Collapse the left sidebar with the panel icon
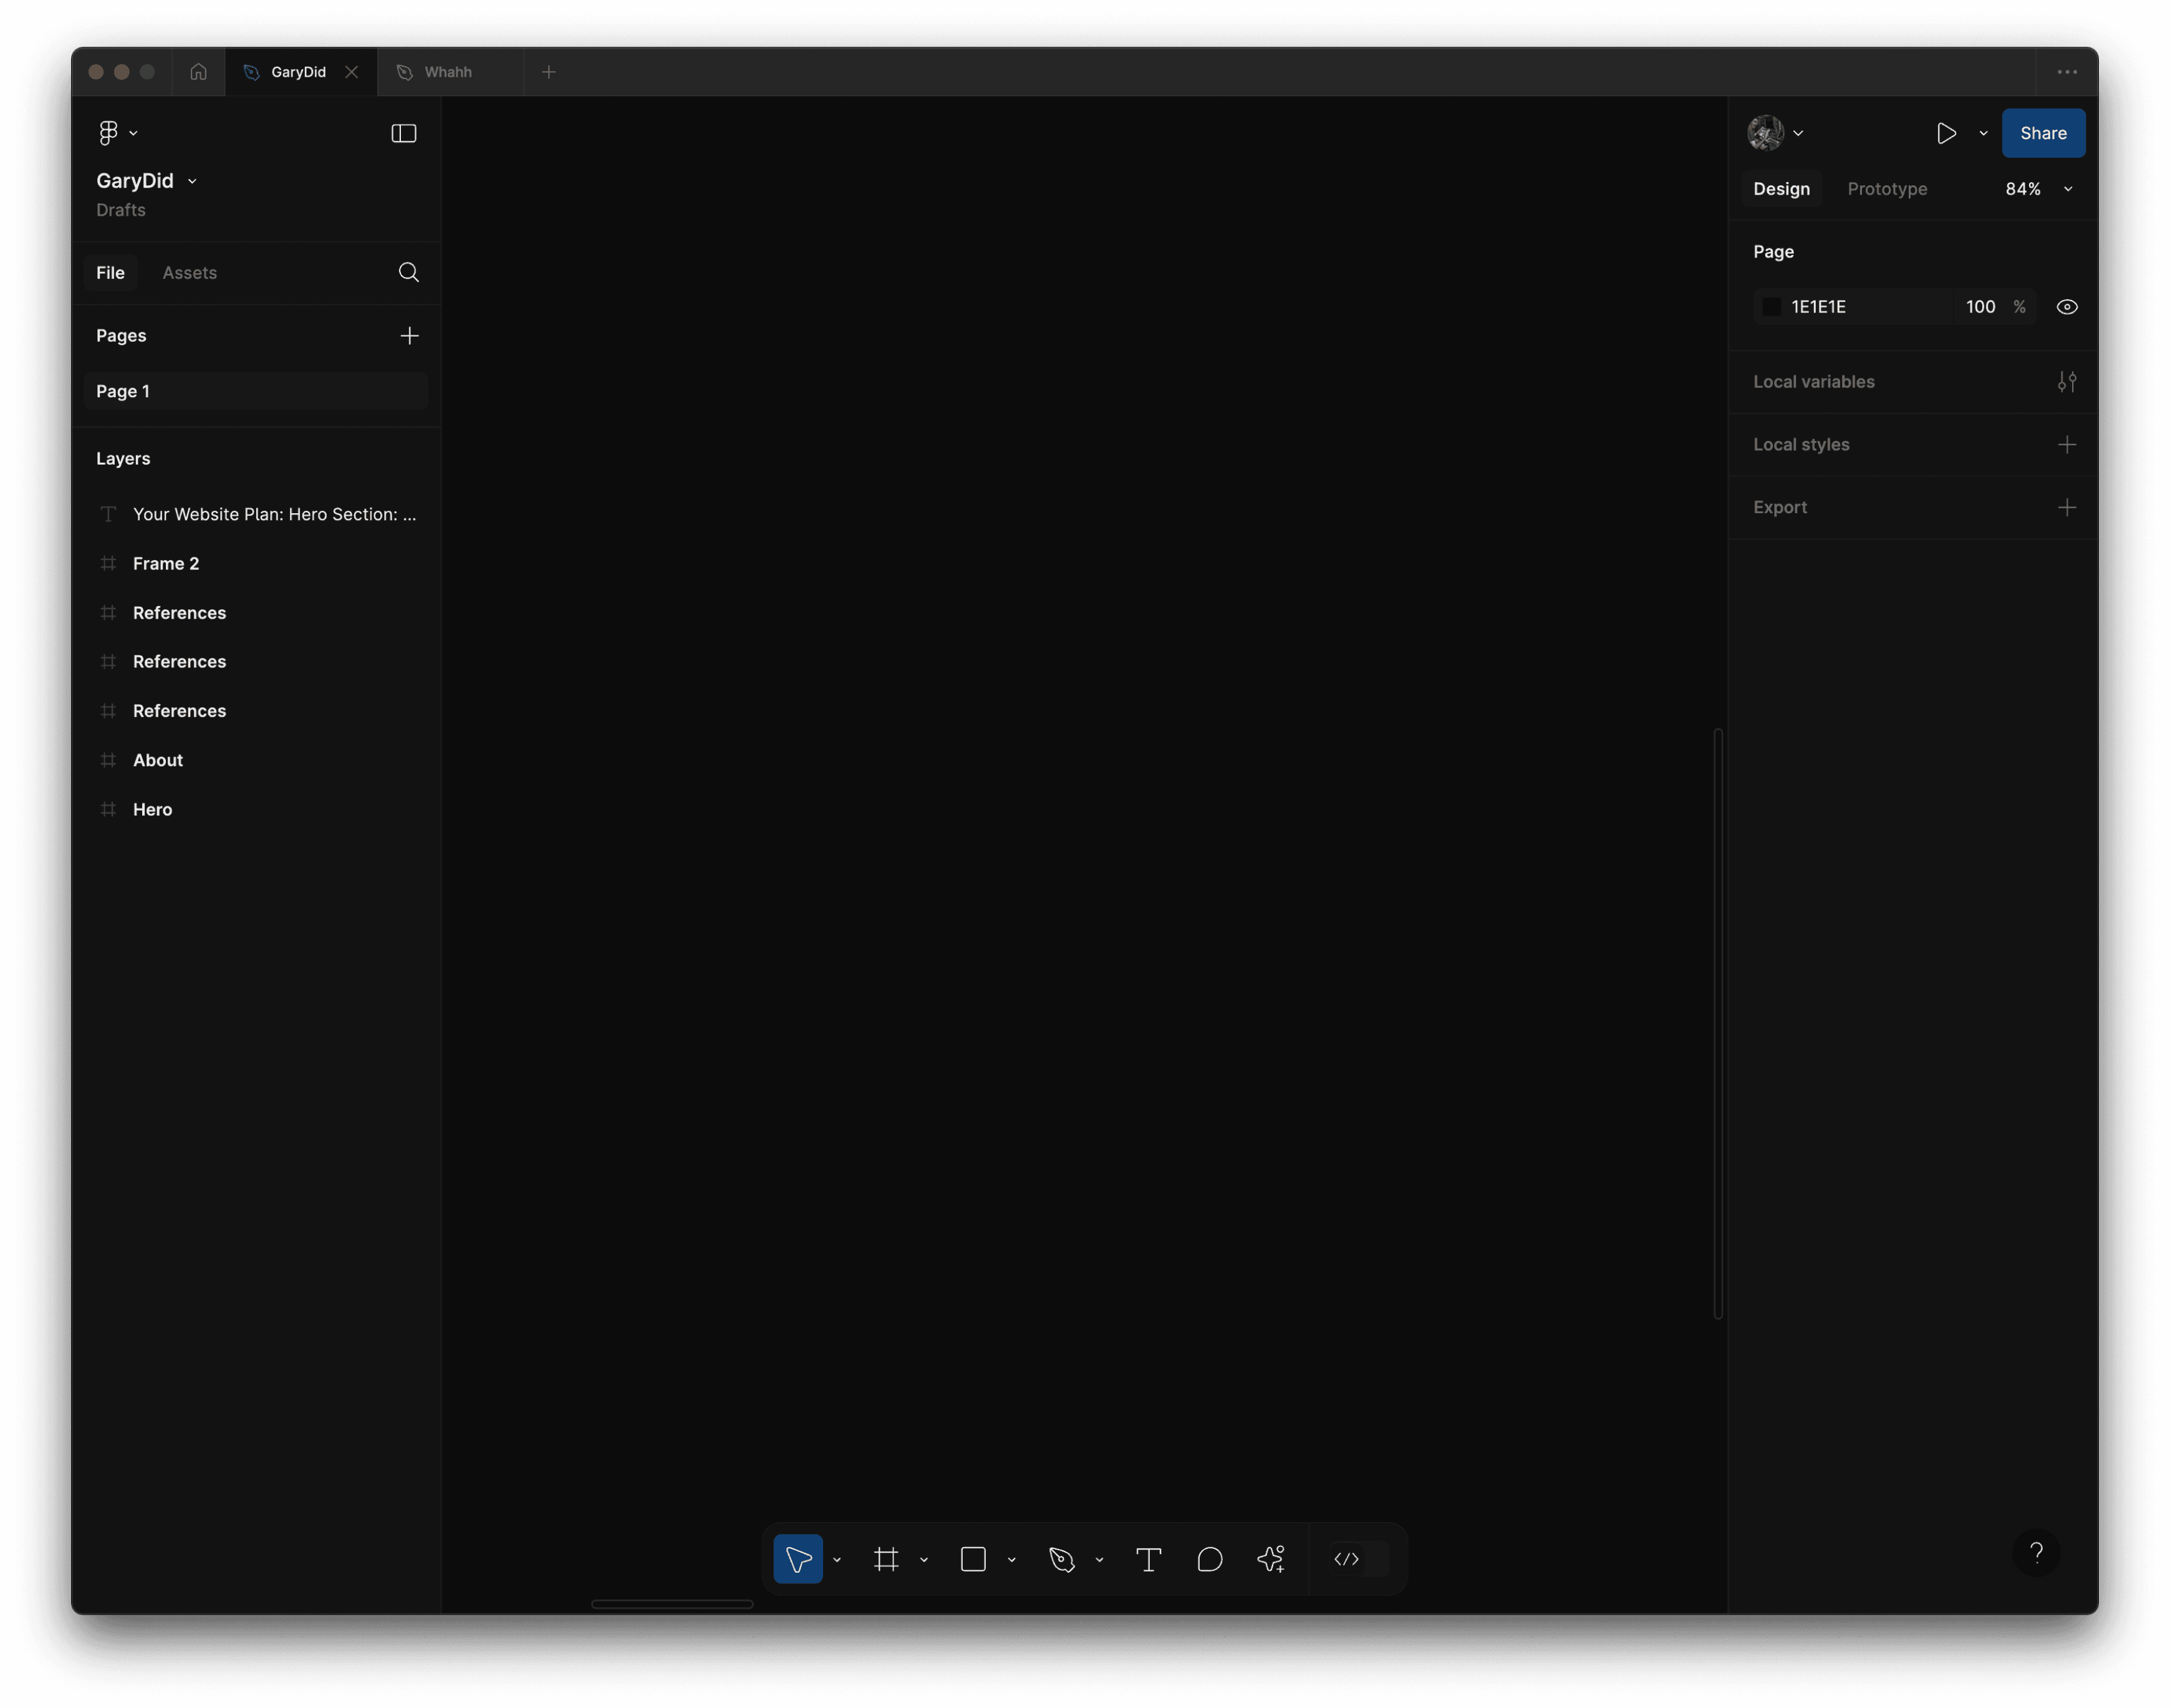This screenshot has width=2170, height=1708. pyautogui.click(x=403, y=133)
